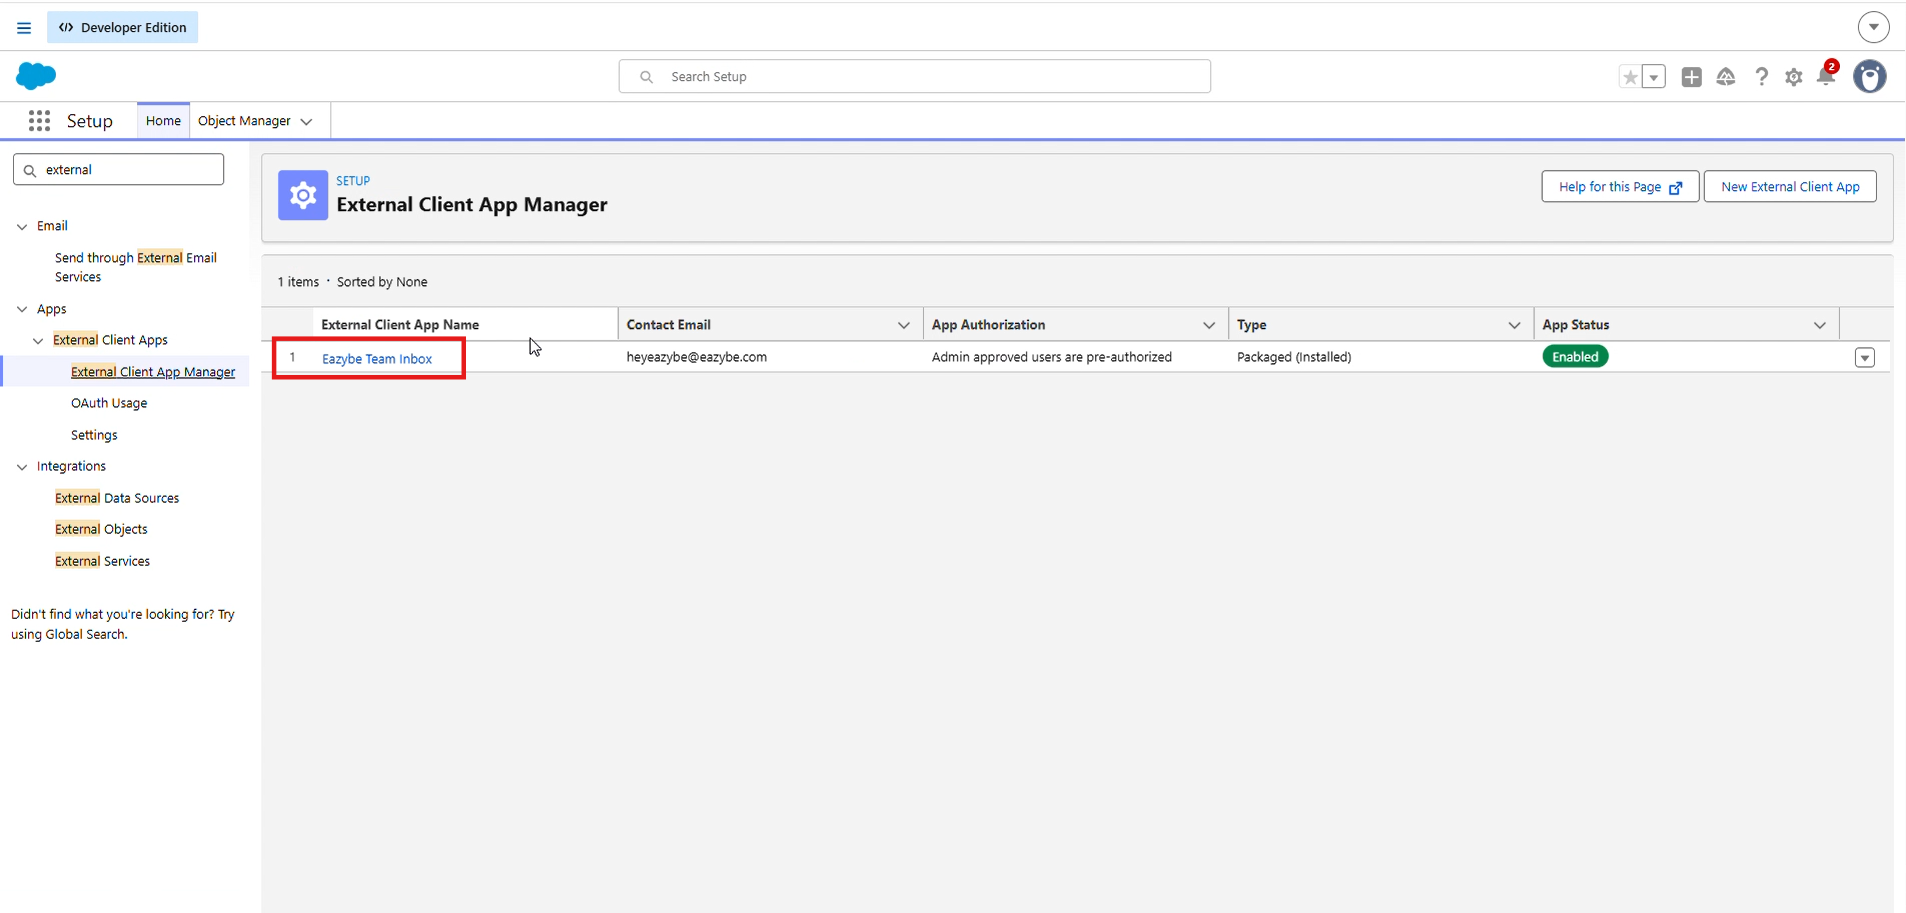Image resolution: width=1906 pixels, height=913 pixels.
Task: Focus the Search Setup field
Action: click(x=915, y=76)
